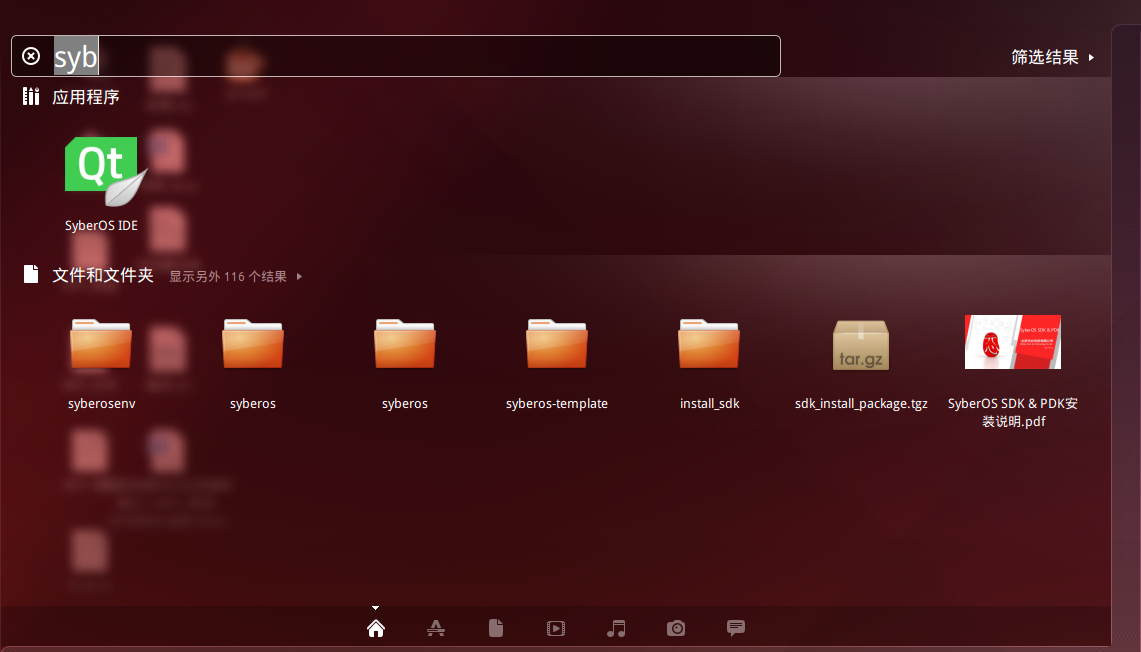The height and width of the screenshot is (652, 1141).
Task: Open the install_sdk folder
Action: coord(709,343)
